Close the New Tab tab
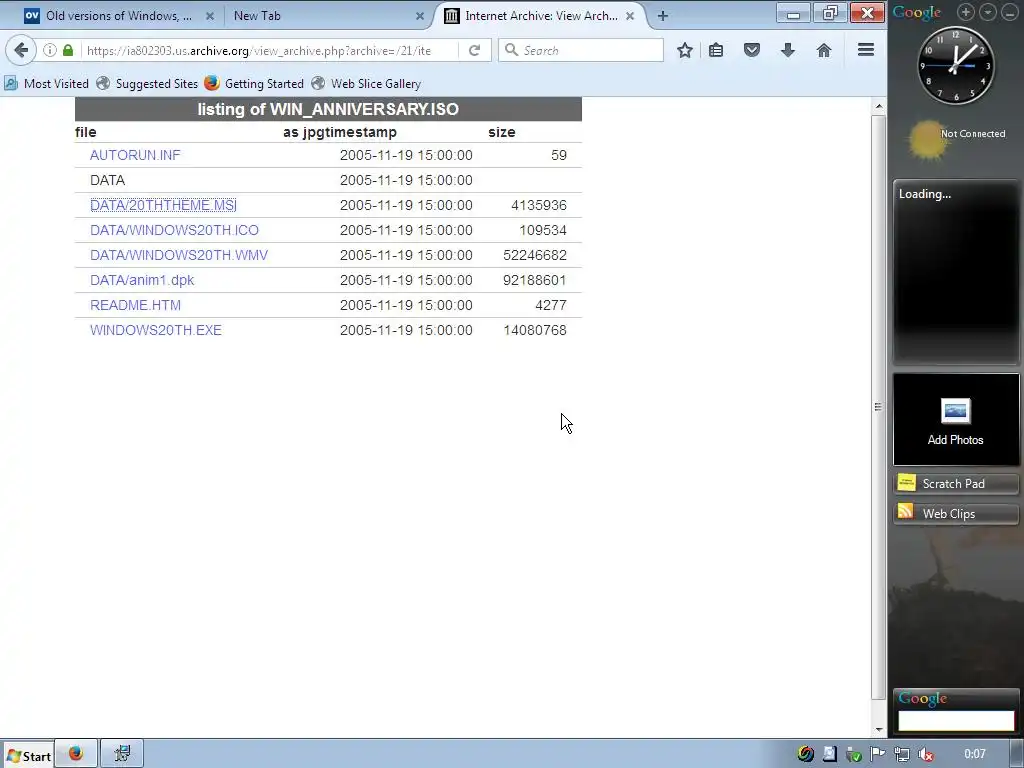The image size is (1024, 768). (x=420, y=16)
